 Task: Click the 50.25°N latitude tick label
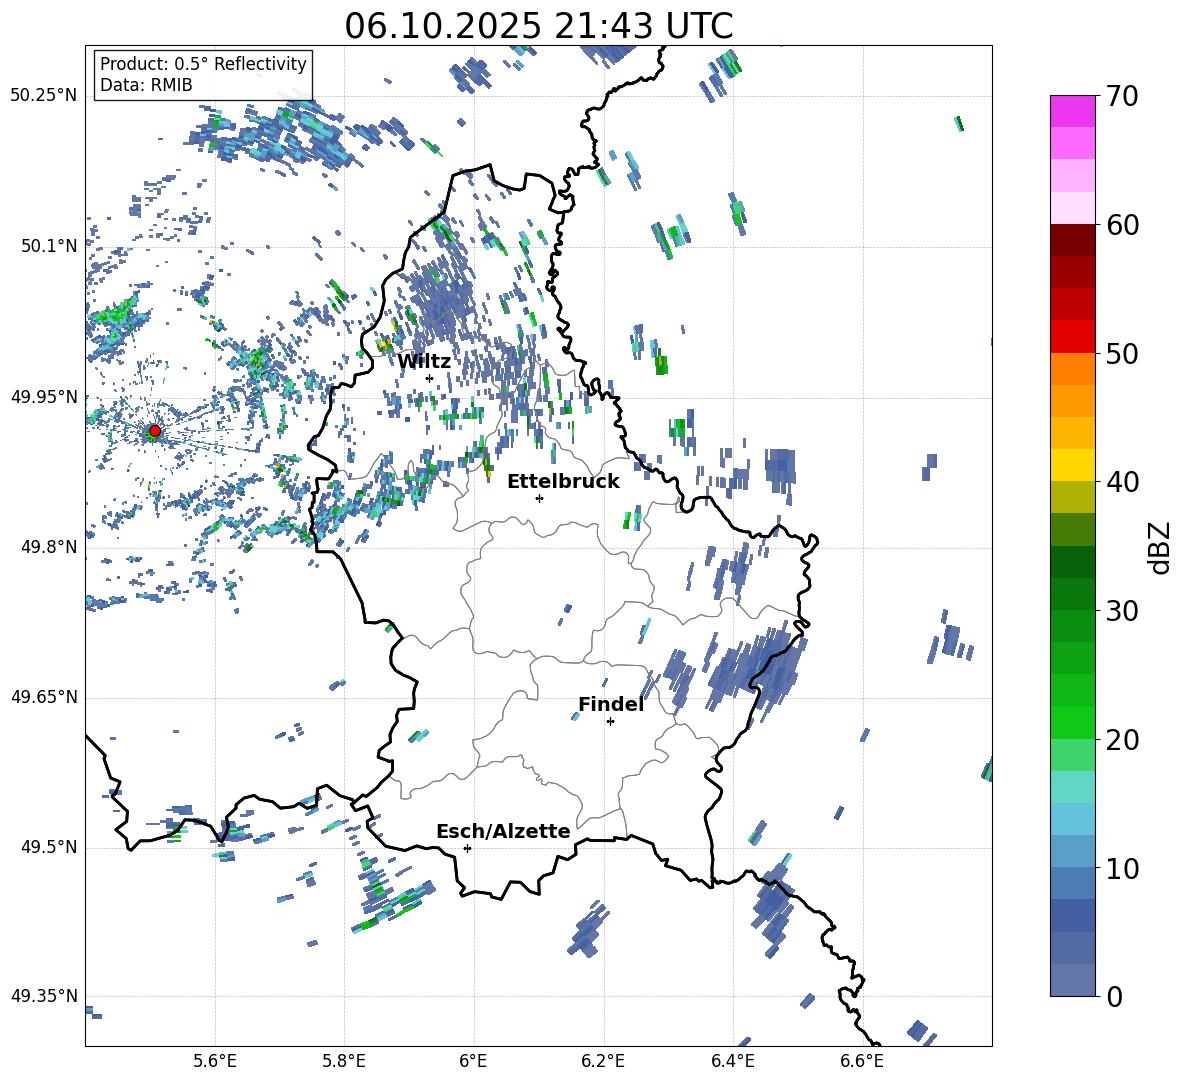click(x=44, y=96)
